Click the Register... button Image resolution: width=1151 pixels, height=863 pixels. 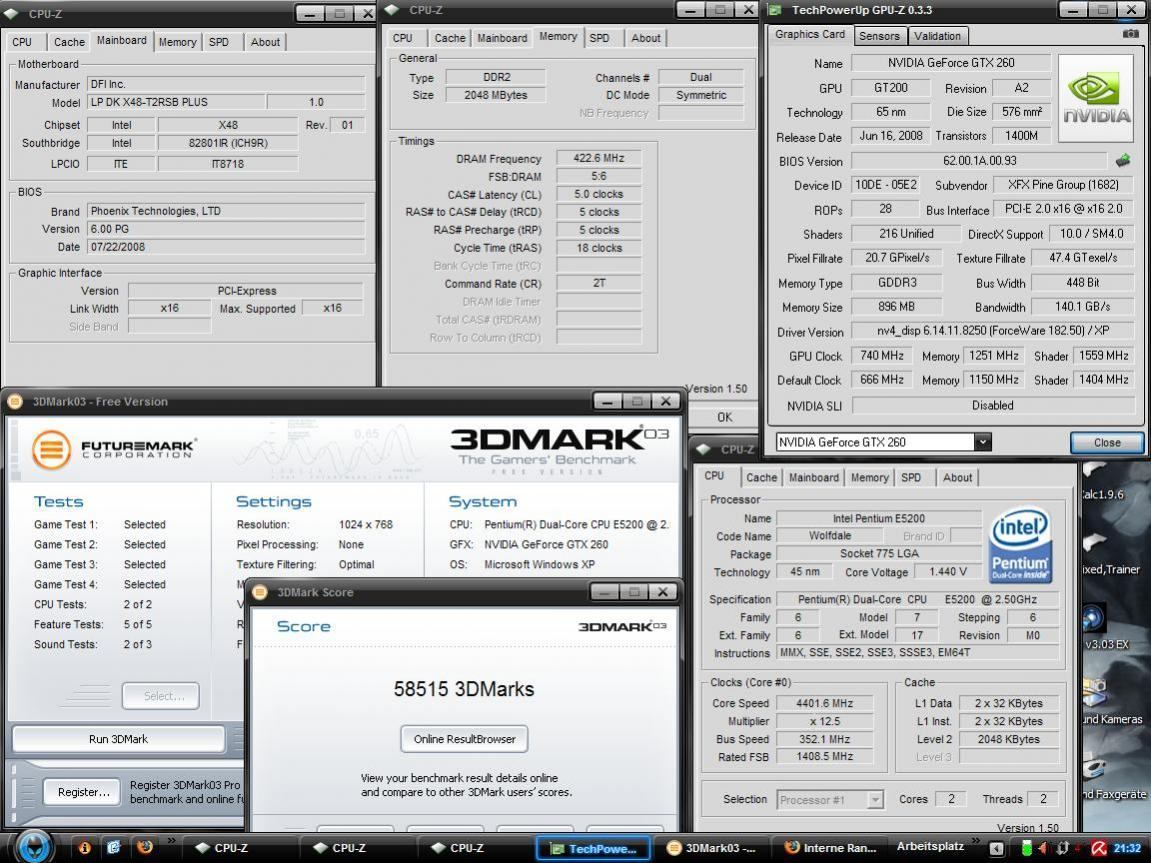[x=84, y=792]
